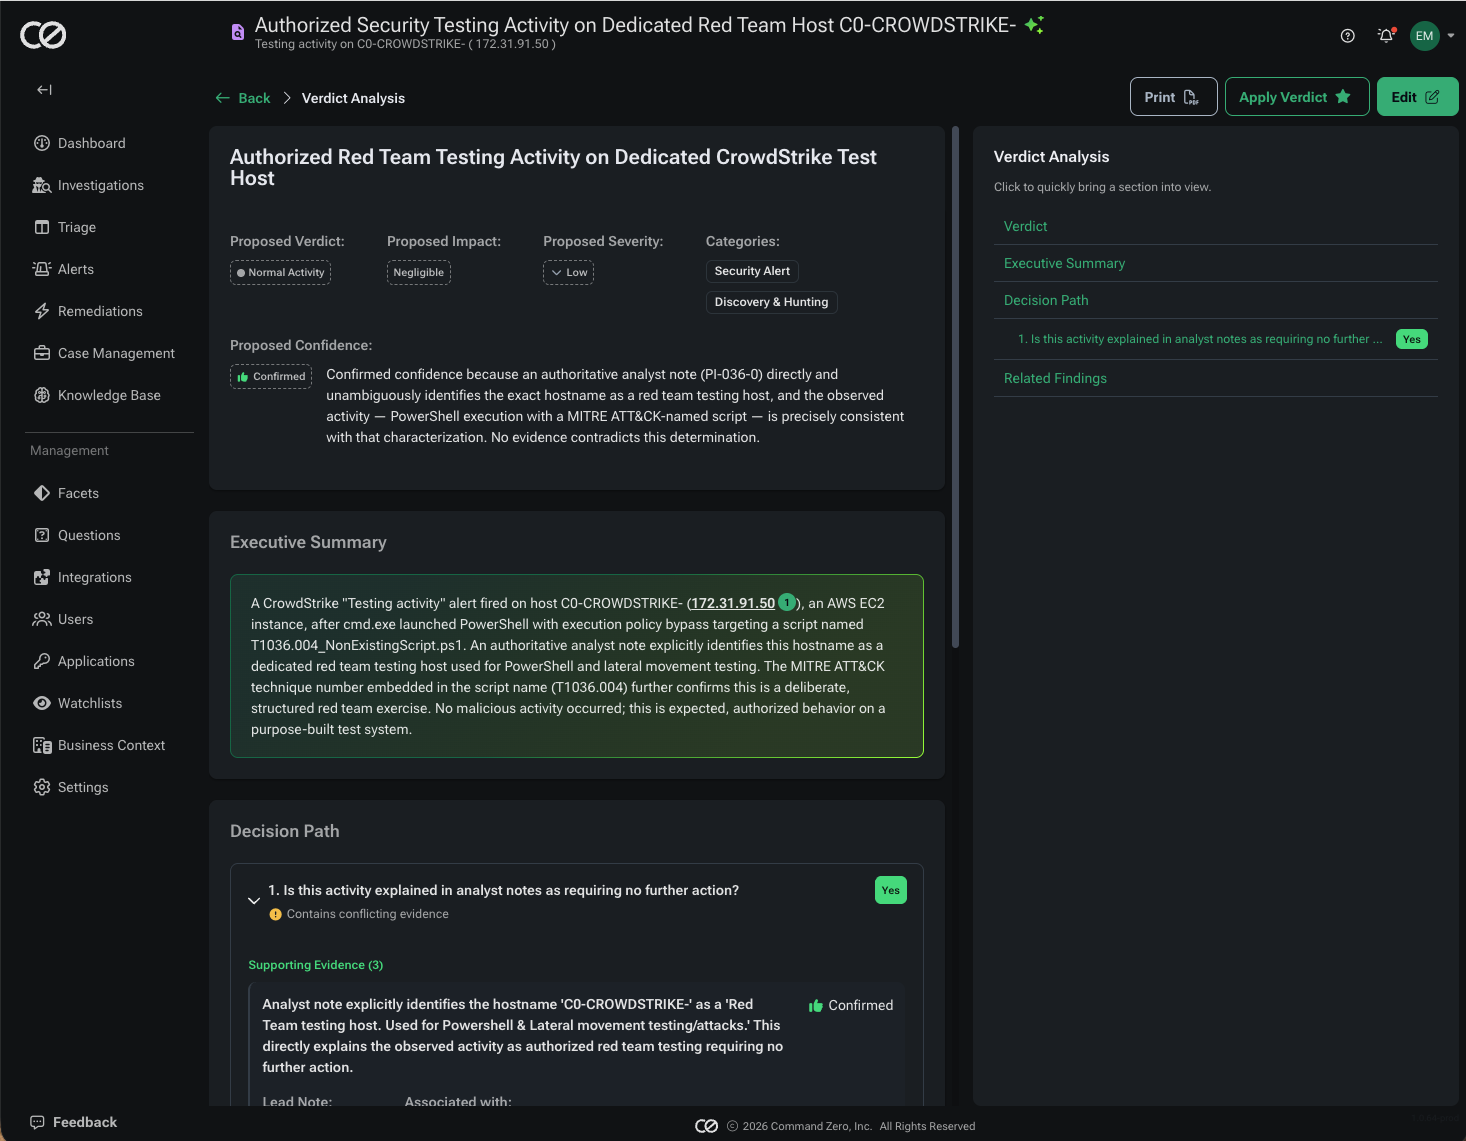
Task: Click the Supporting Evidence (3) heading
Action: pos(316,965)
